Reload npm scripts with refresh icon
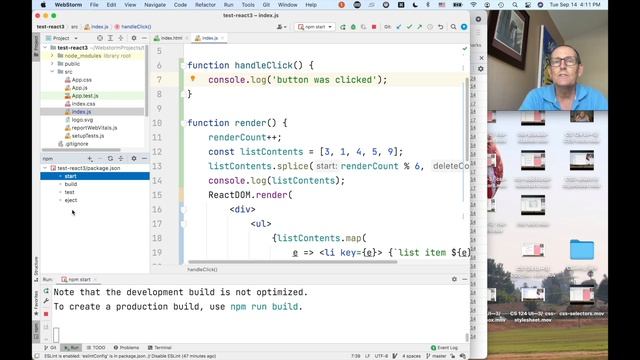The image size is (640, 360). pyautogui.click(x=110, y=158)
